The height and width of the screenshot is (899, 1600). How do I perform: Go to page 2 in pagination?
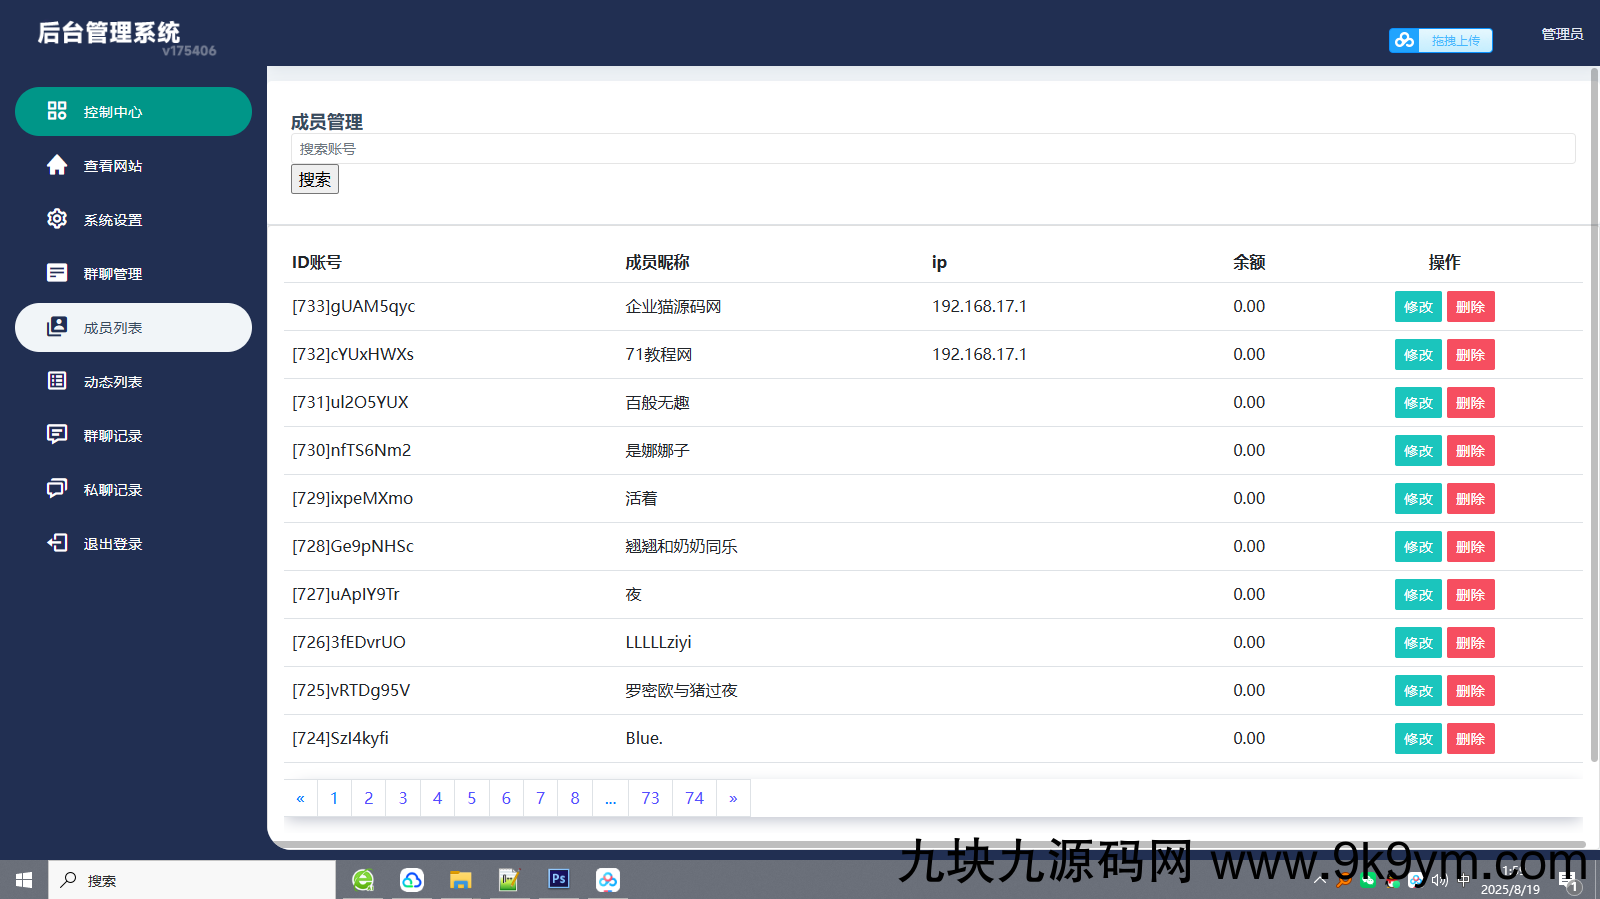(368, 798)
